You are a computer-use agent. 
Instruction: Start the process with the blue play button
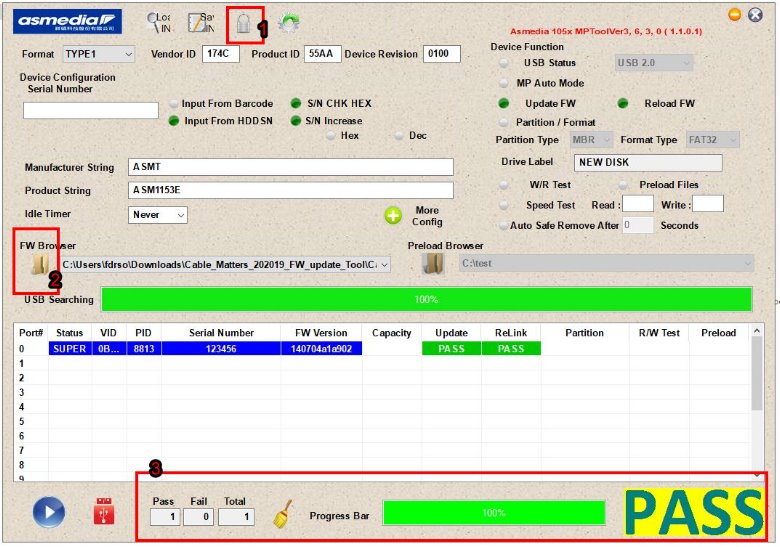pyautogui.click(x=49, y=512)
